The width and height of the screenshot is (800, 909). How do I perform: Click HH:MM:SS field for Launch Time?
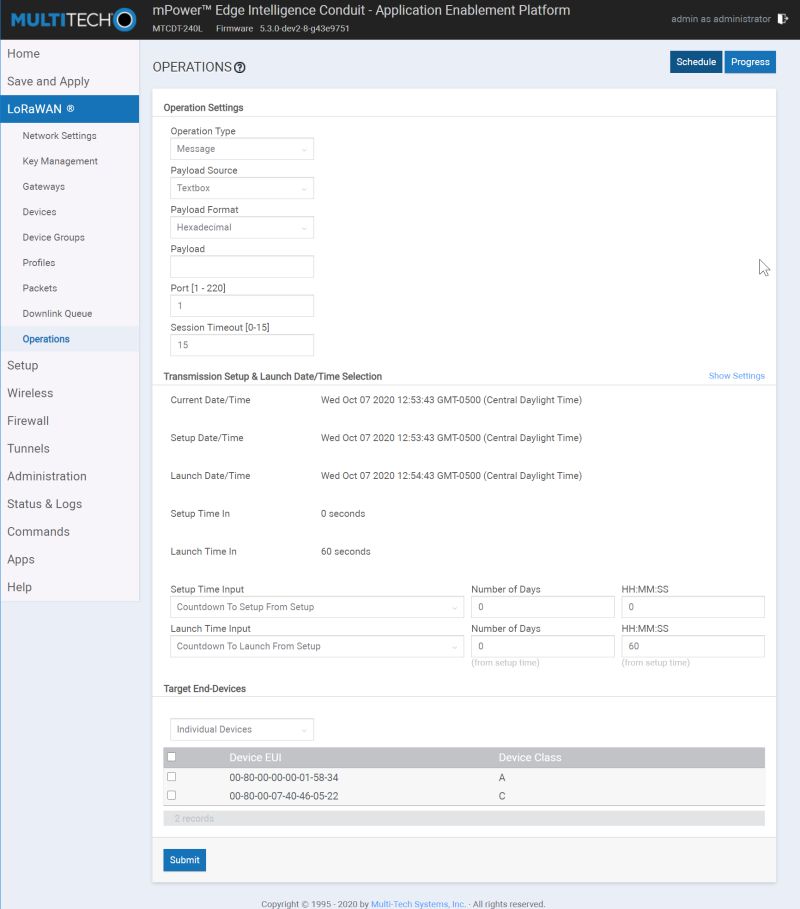point(693,646)
